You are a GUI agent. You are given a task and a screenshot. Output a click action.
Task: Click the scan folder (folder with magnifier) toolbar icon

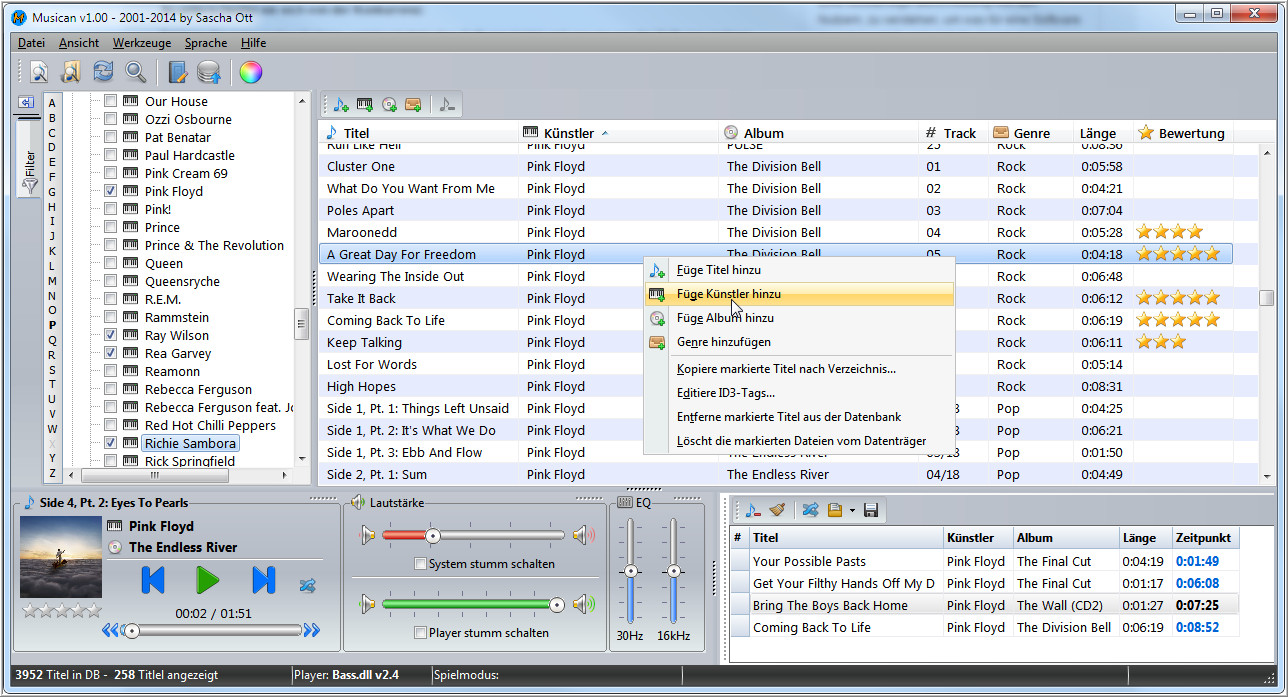click(70, 72)
